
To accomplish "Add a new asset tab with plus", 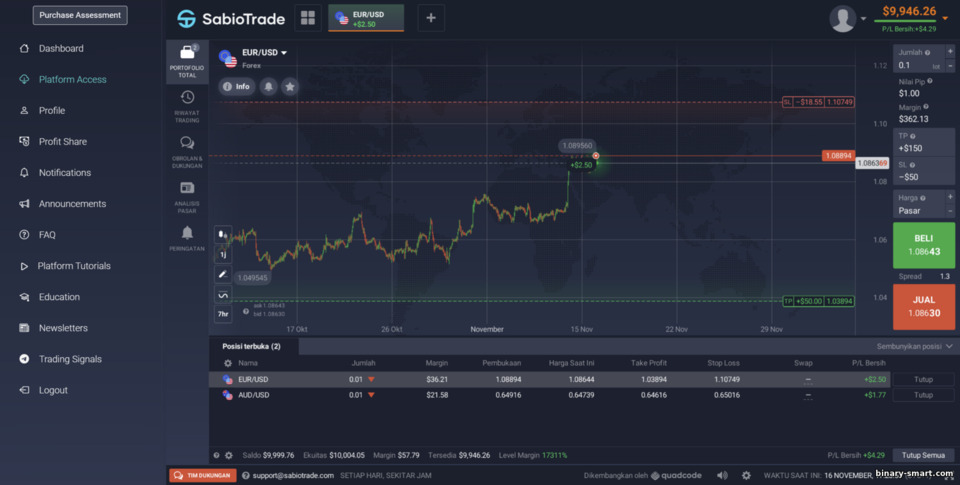I will pos(431,18).
